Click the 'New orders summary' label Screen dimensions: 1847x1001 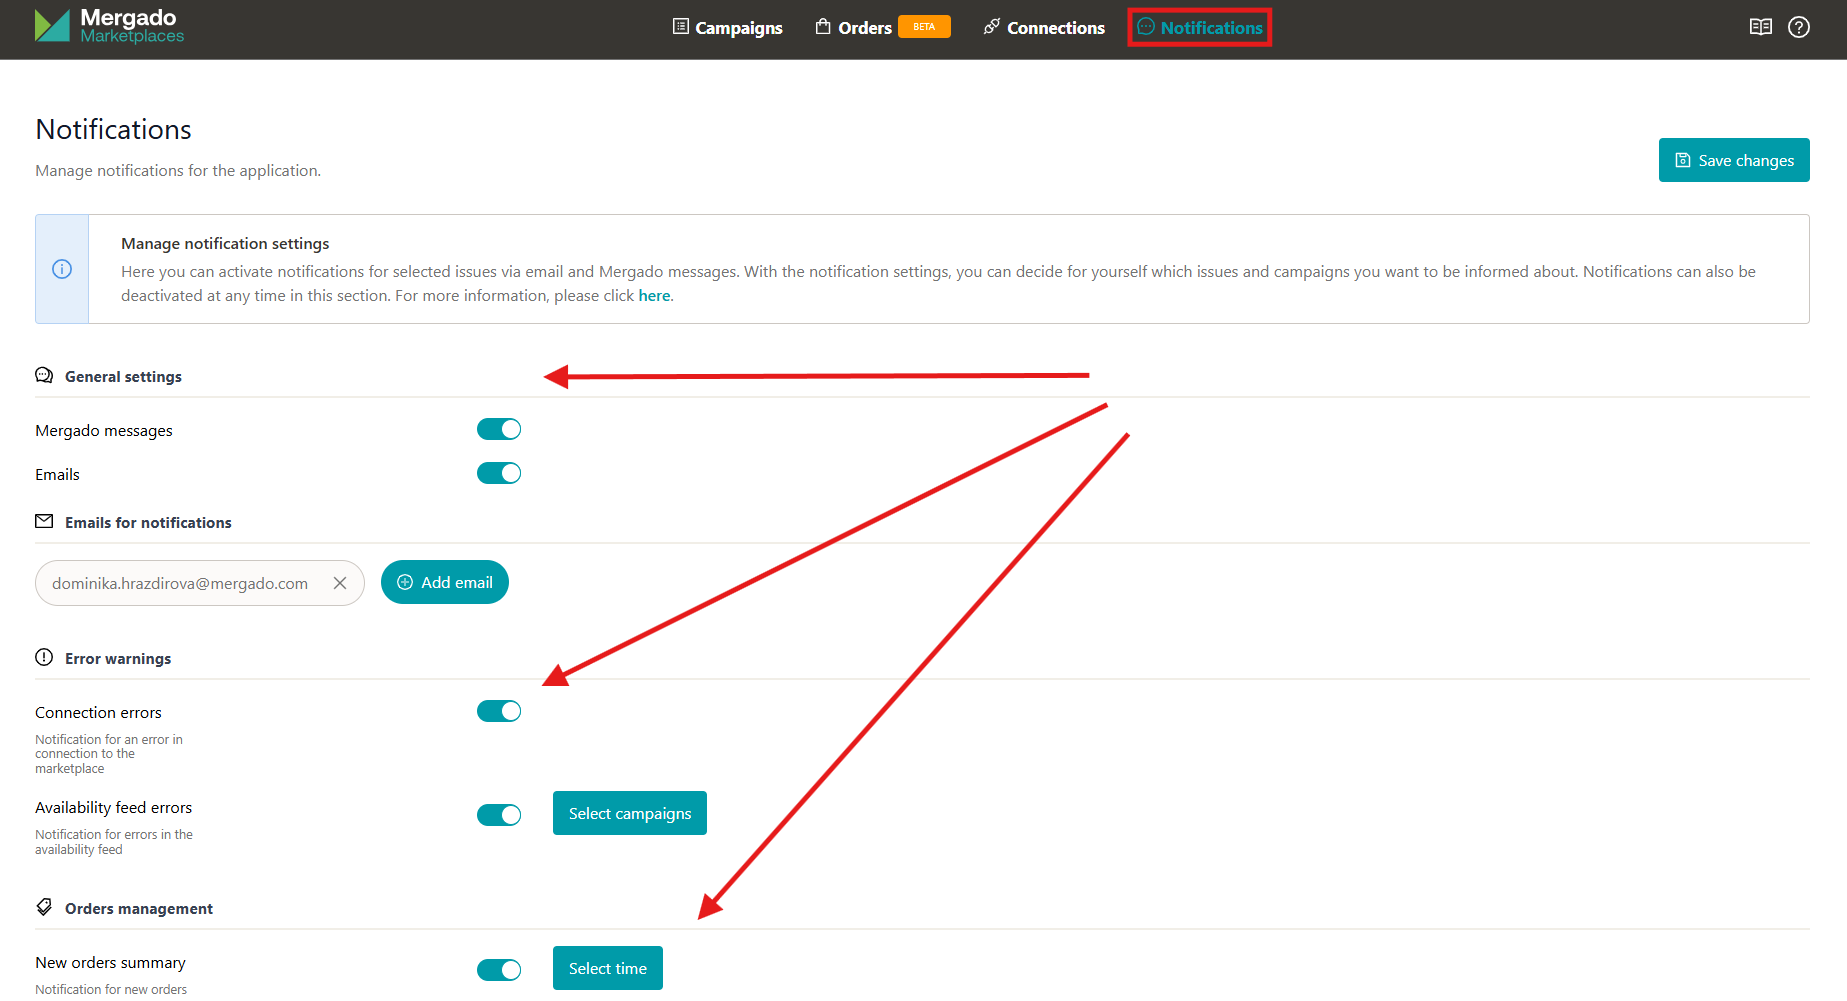110,963
